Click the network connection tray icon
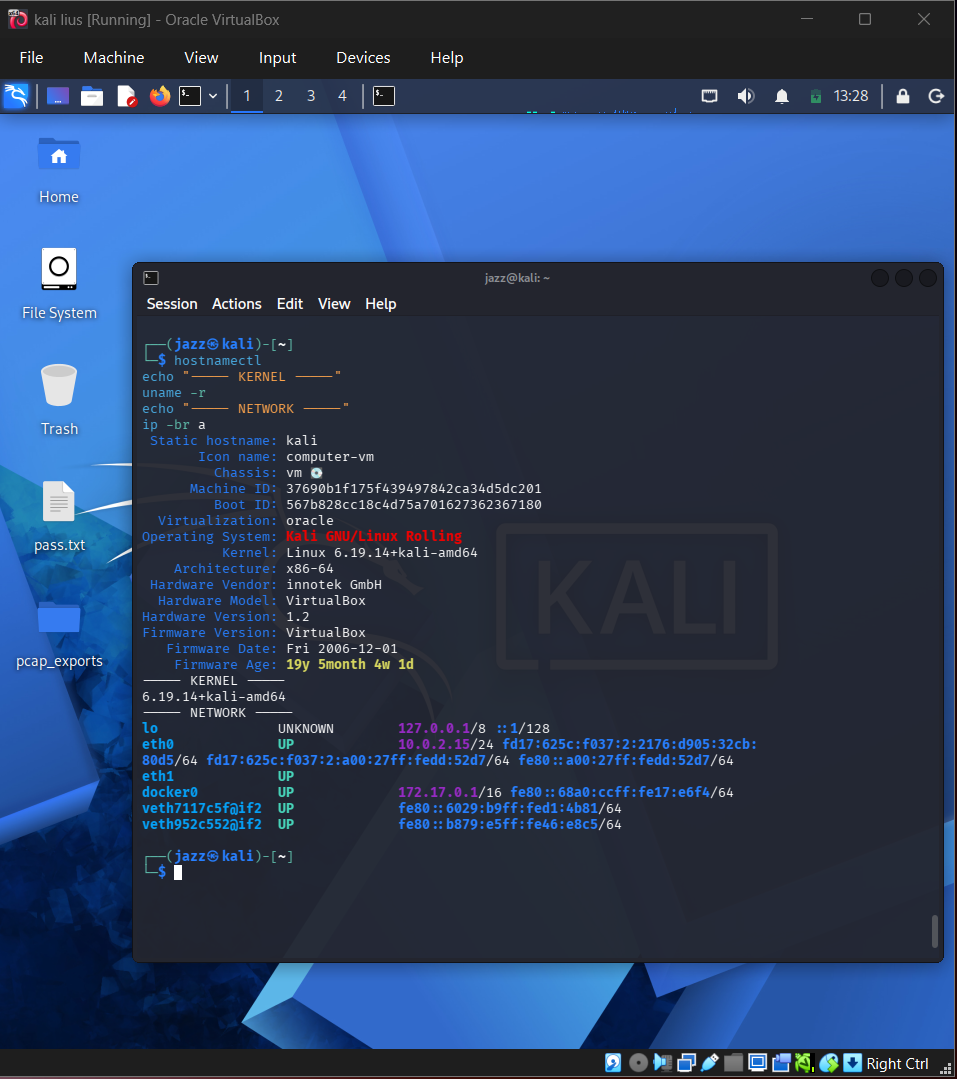 coord(709,96)
